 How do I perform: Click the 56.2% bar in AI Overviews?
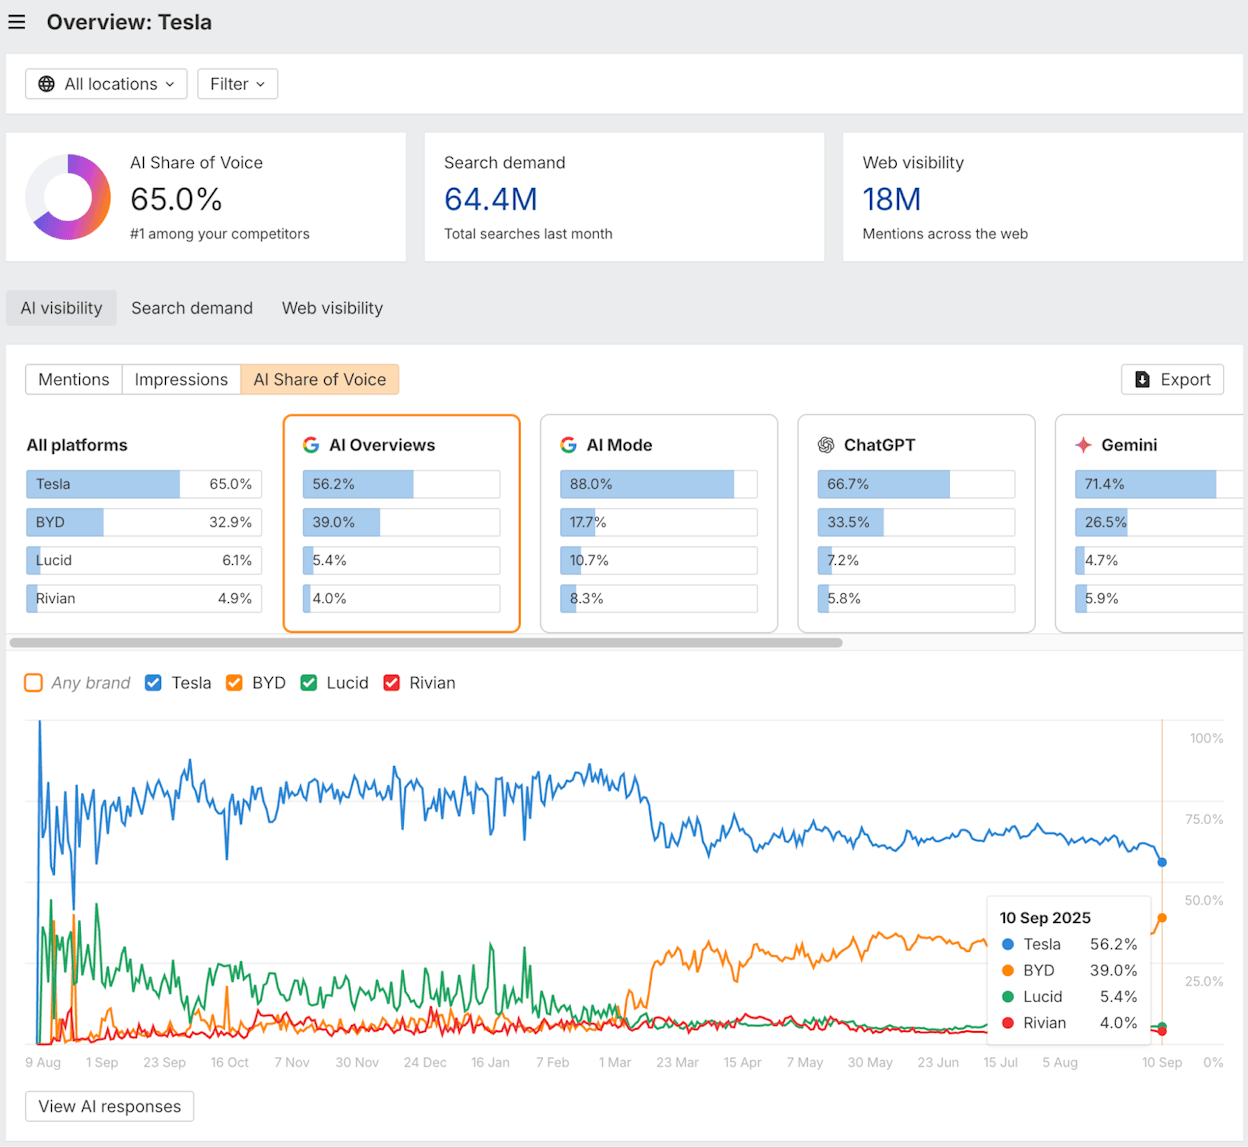click(401, 484)
